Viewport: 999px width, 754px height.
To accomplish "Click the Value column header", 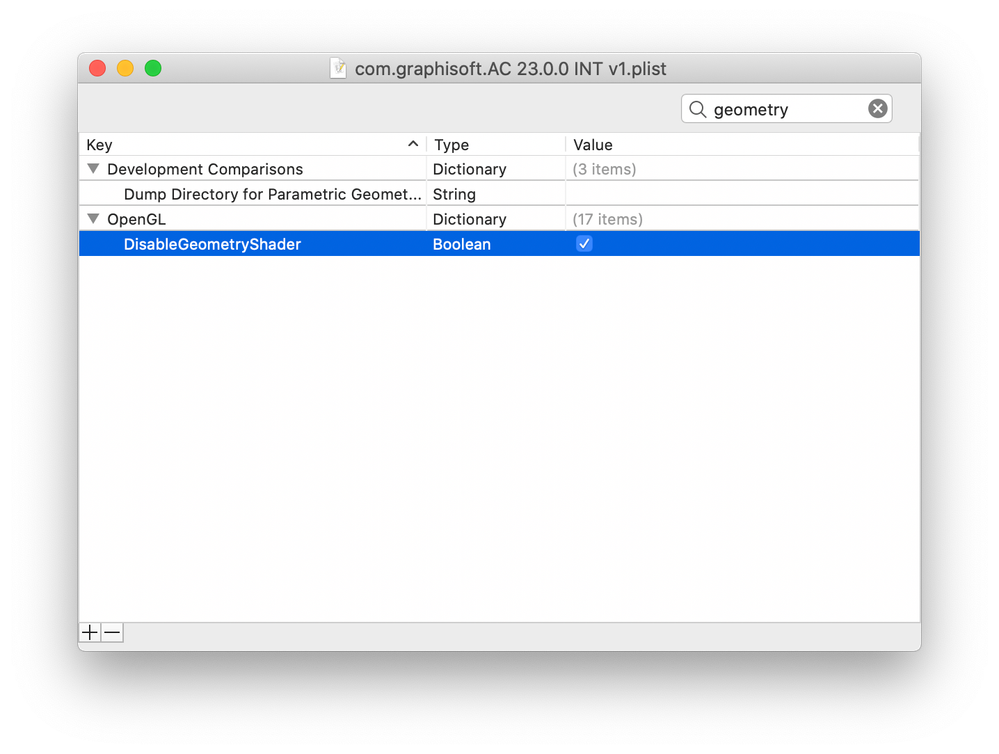I will [x=740, y=145].
